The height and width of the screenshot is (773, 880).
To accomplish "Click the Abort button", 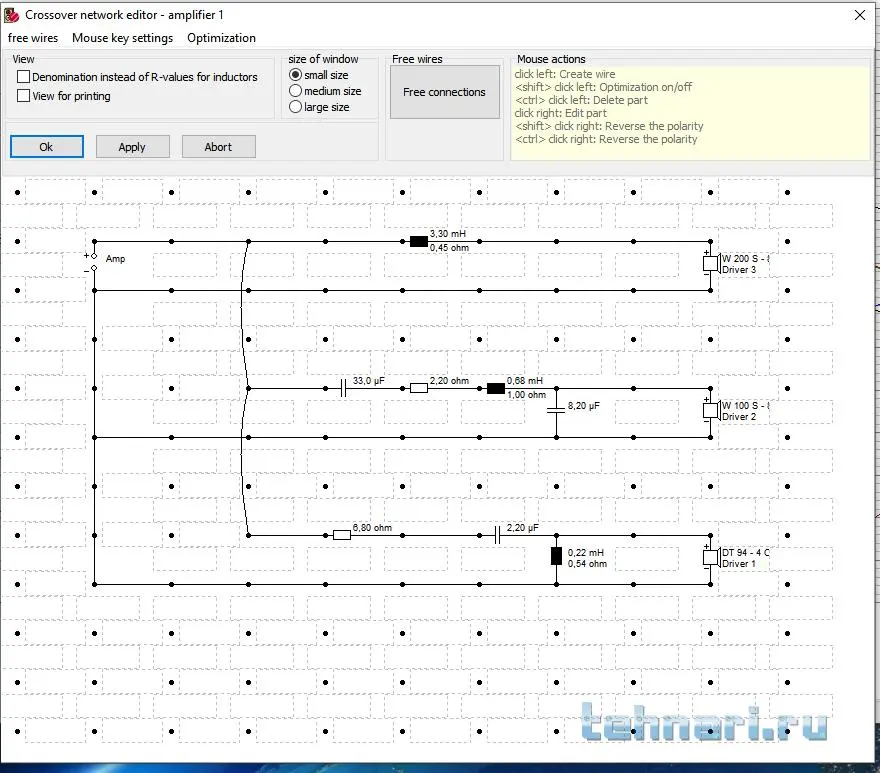I will (218, 147).
